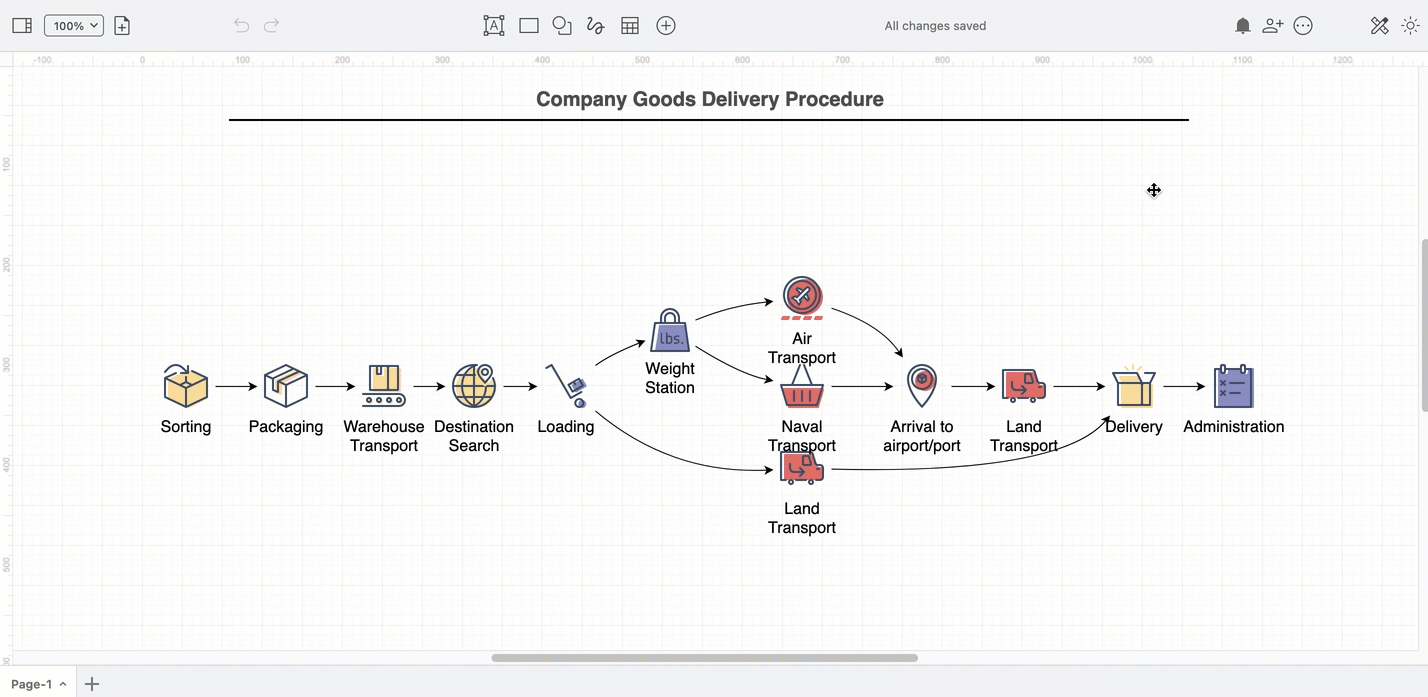
Task: Click the Administration label
Action: pyautogui.click(x=1234, y=427)
